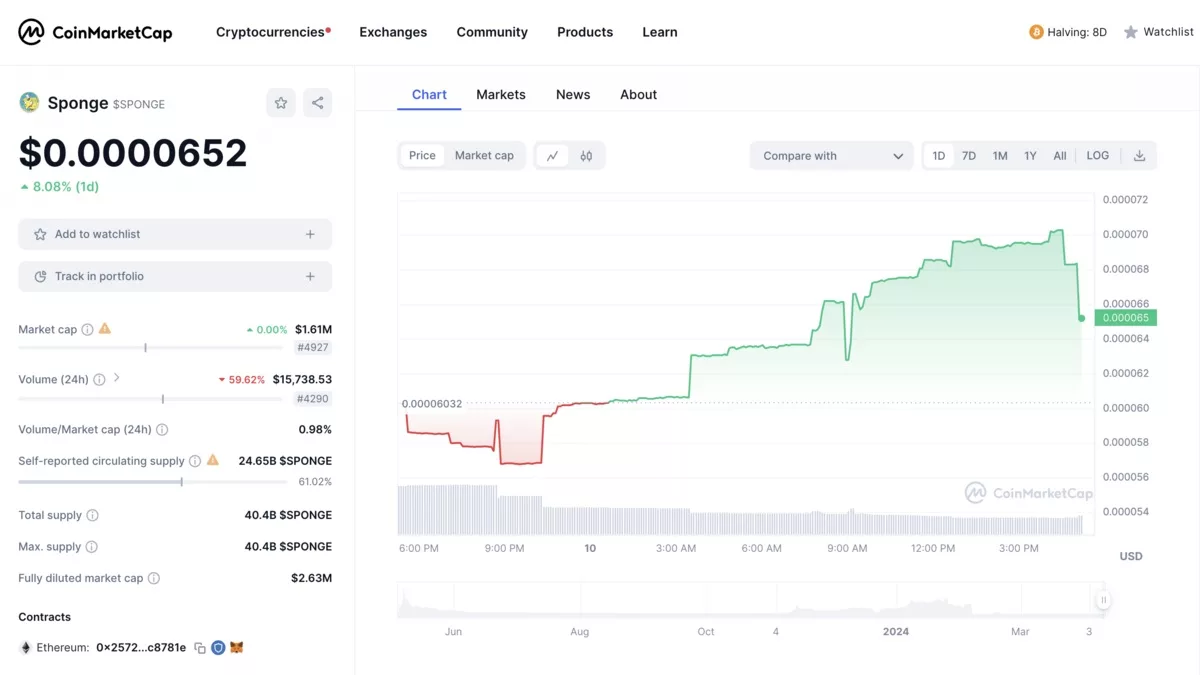Select the 7D time range

coord(969,155)
